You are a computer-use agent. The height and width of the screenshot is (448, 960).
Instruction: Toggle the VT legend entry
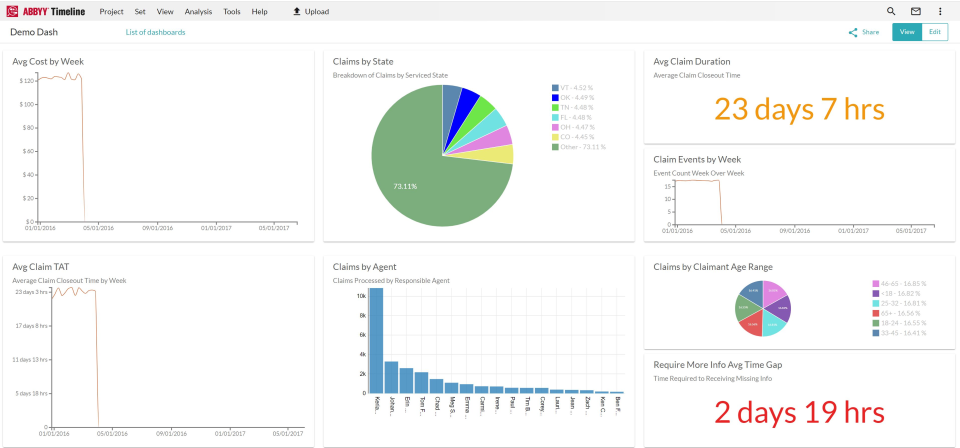(574, 88)
